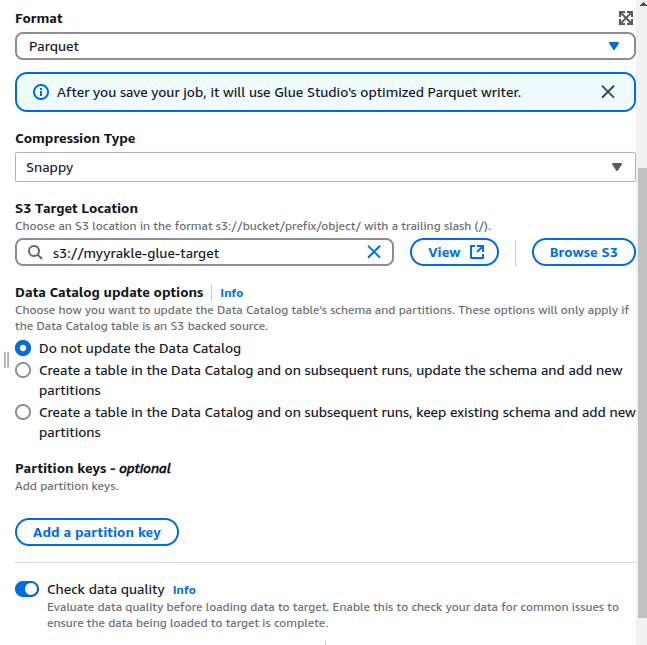Click the Browse S3 button
Screen dimensions: 647x645
584,253
